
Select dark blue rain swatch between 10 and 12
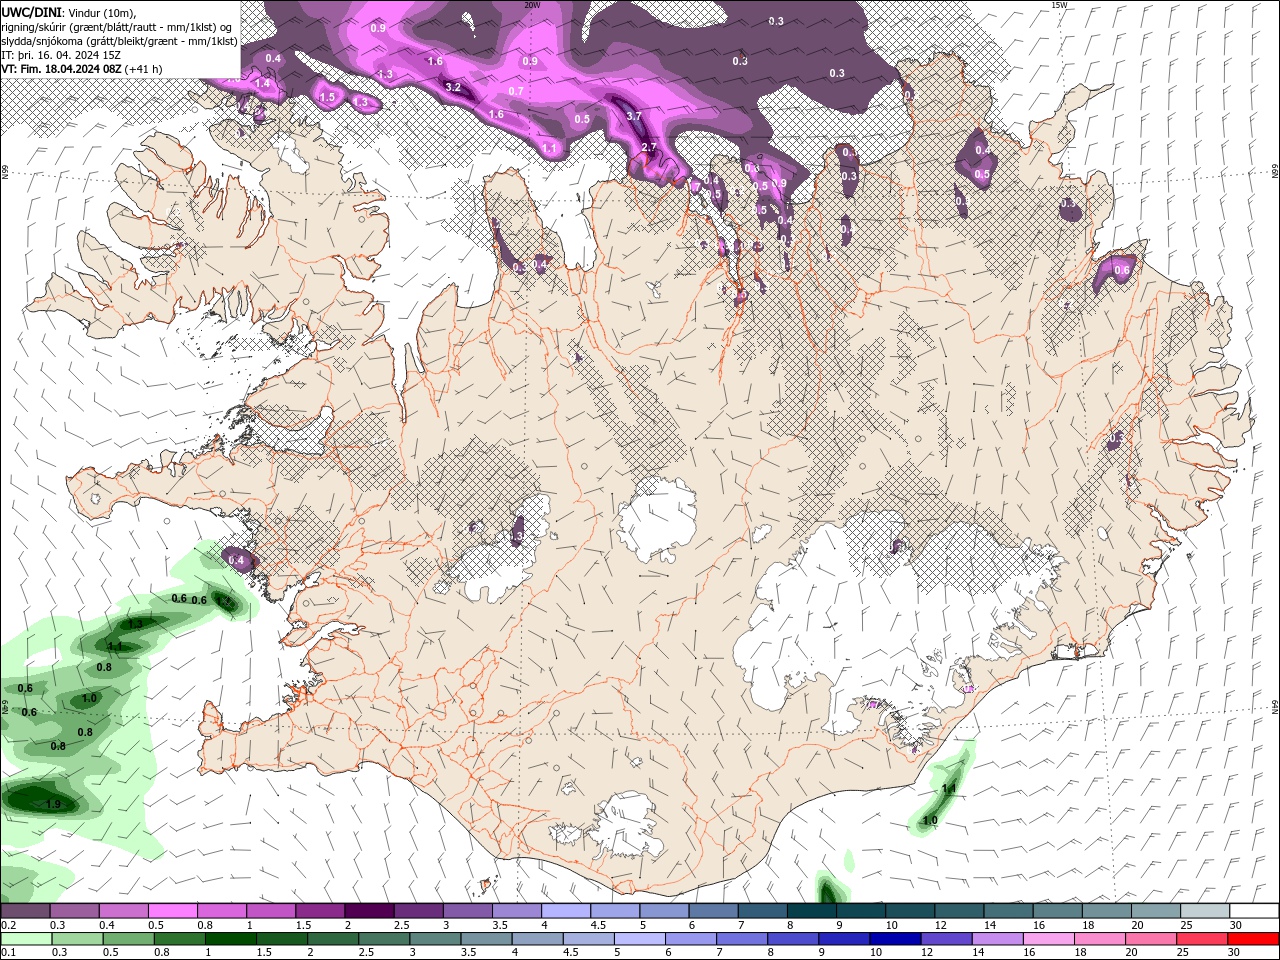point(894,939)
